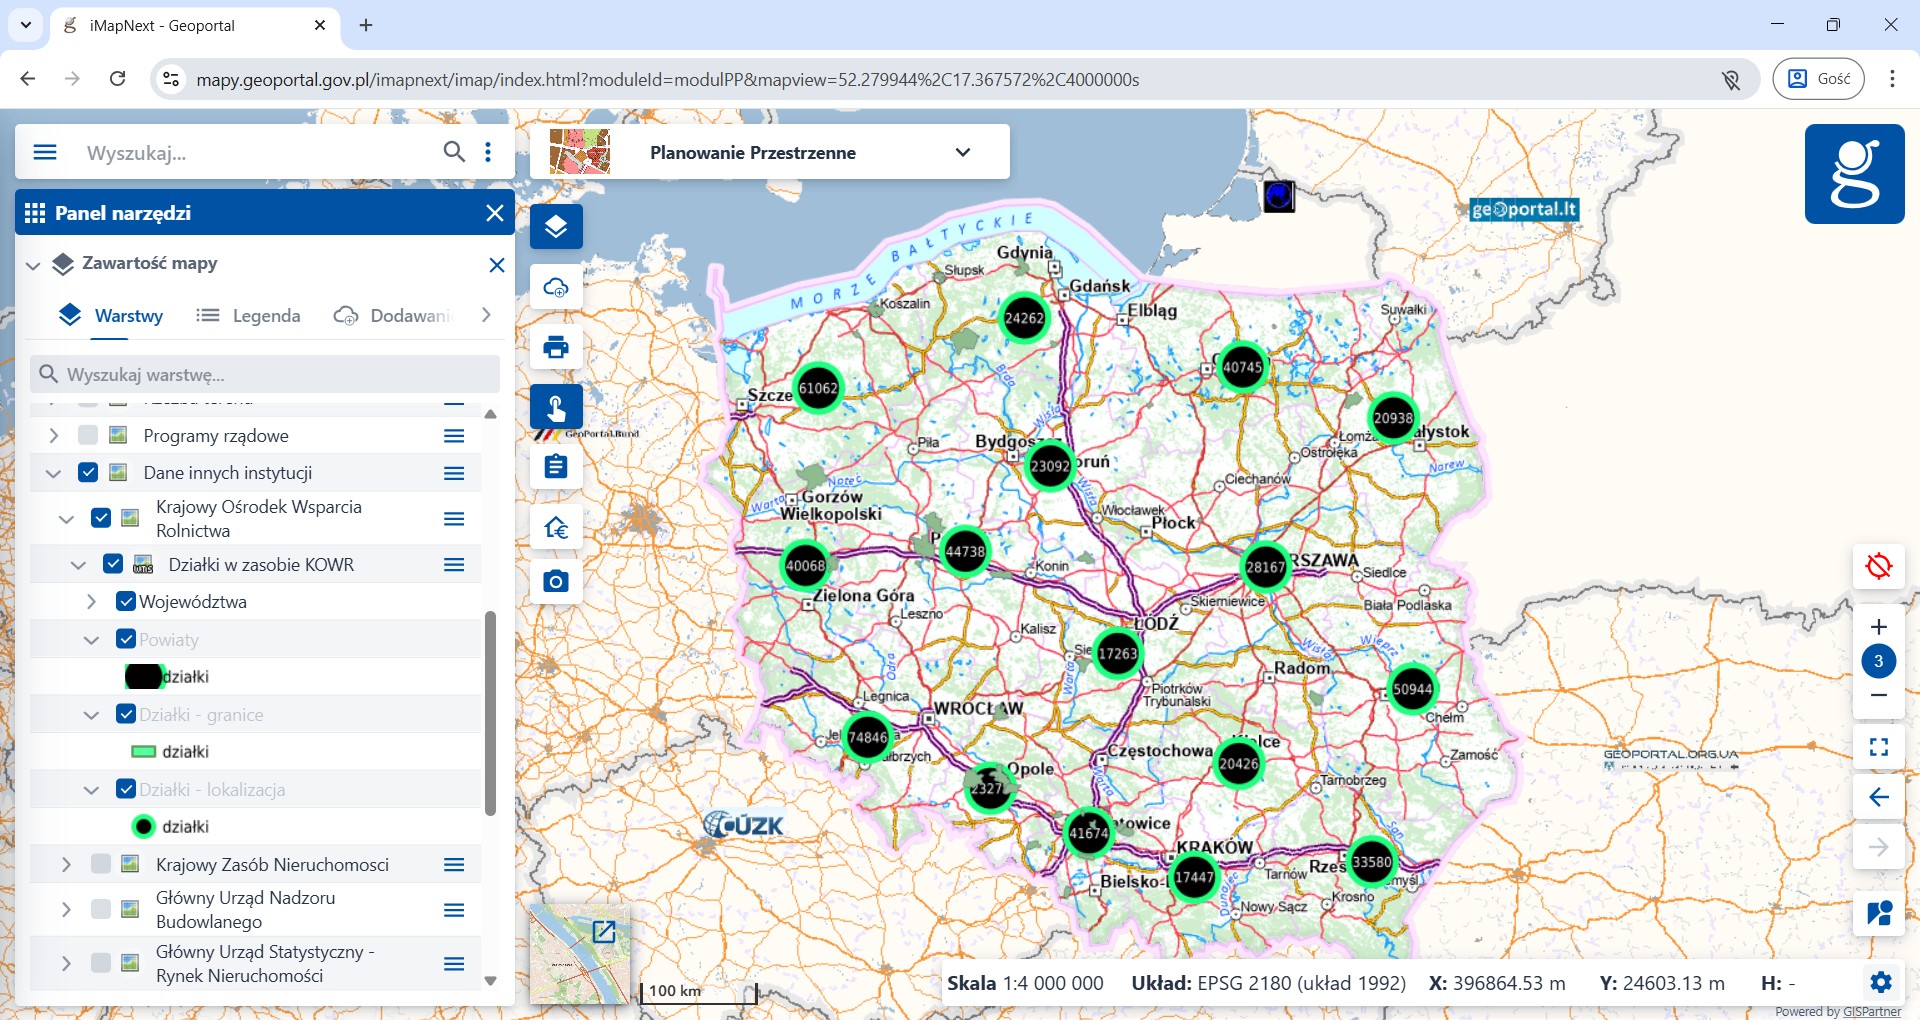Viewport: 1920px width, 1020px height.
Task: Zoom in on the map
Action: (x=1878, y=627)
